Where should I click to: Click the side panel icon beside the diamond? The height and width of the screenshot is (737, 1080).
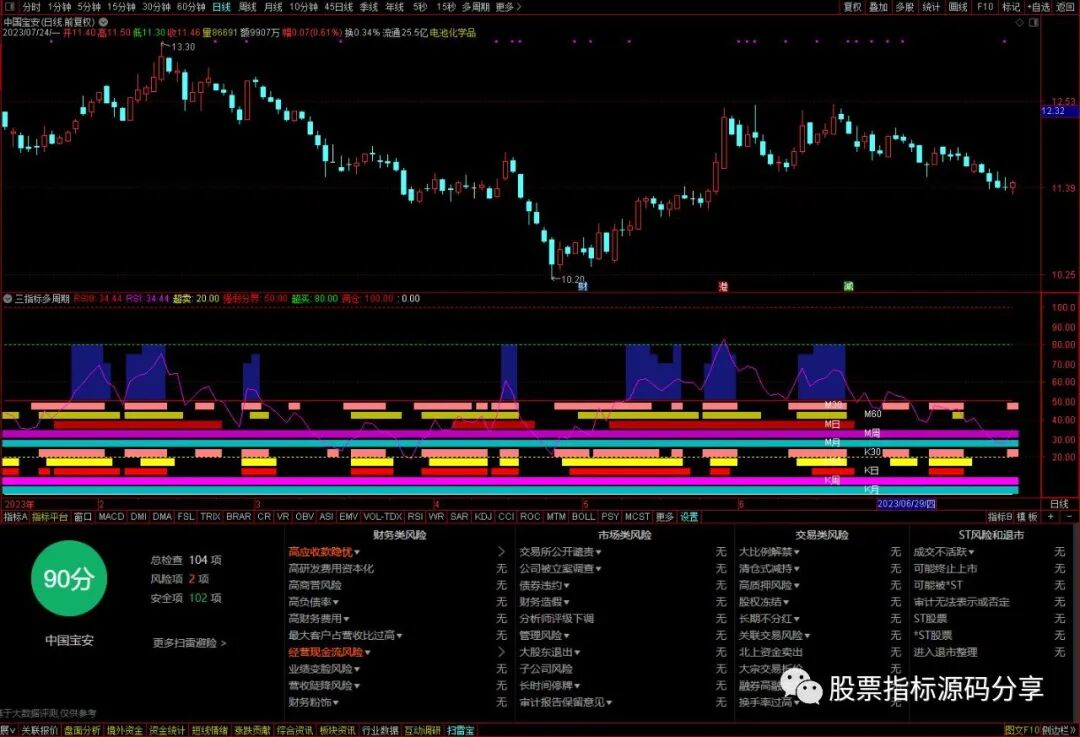click(x=1033, y=22)
